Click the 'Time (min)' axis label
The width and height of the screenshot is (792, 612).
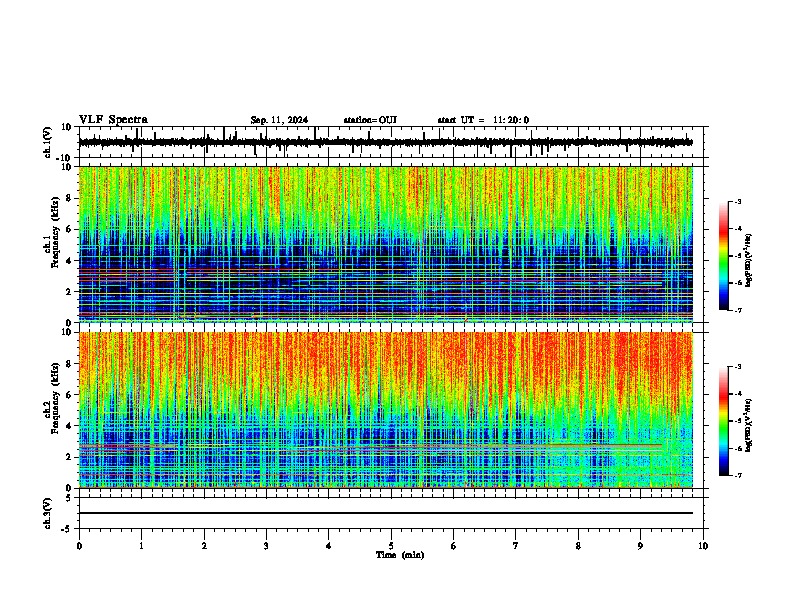coord(400,555)
